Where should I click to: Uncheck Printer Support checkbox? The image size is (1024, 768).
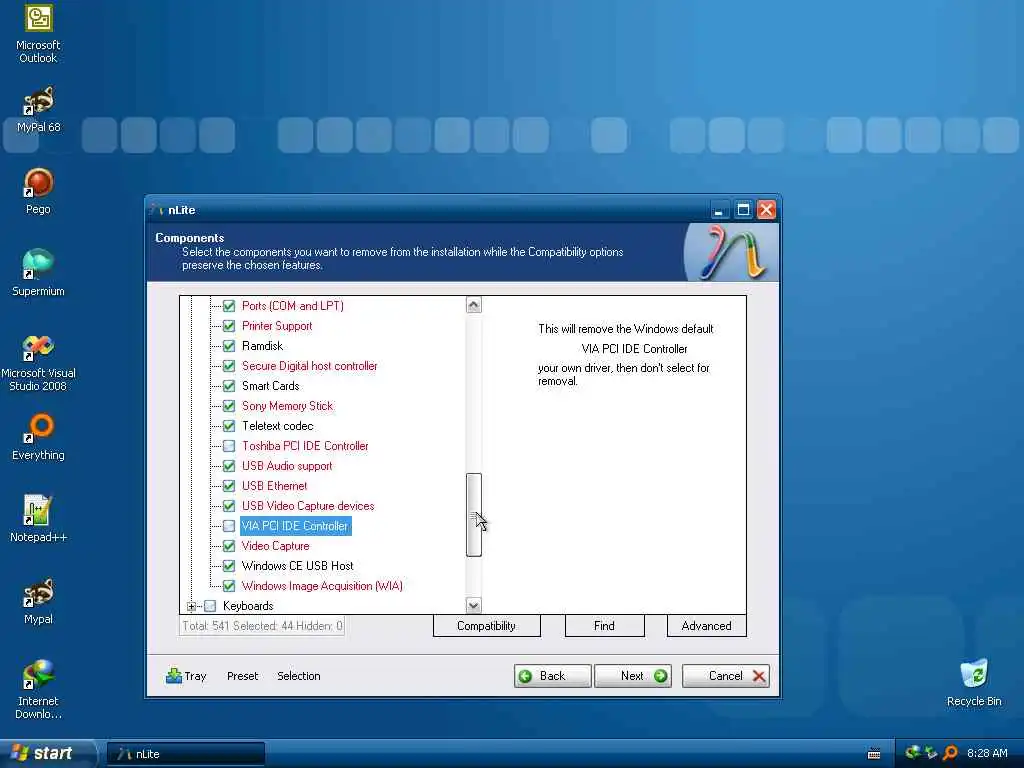[229, 326]
